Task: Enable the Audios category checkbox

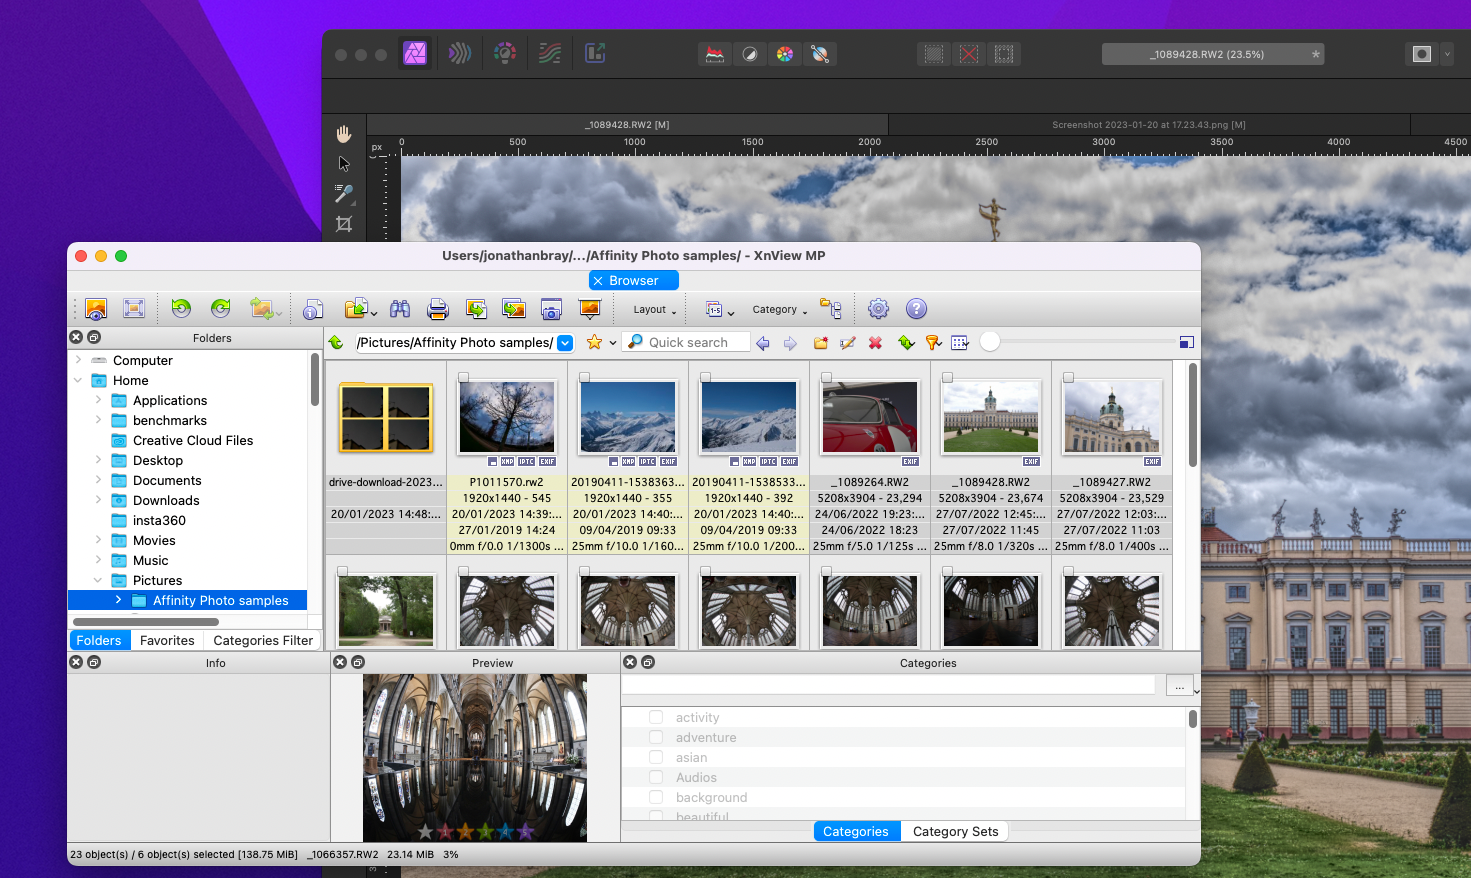Action: (x=656, y=777)
